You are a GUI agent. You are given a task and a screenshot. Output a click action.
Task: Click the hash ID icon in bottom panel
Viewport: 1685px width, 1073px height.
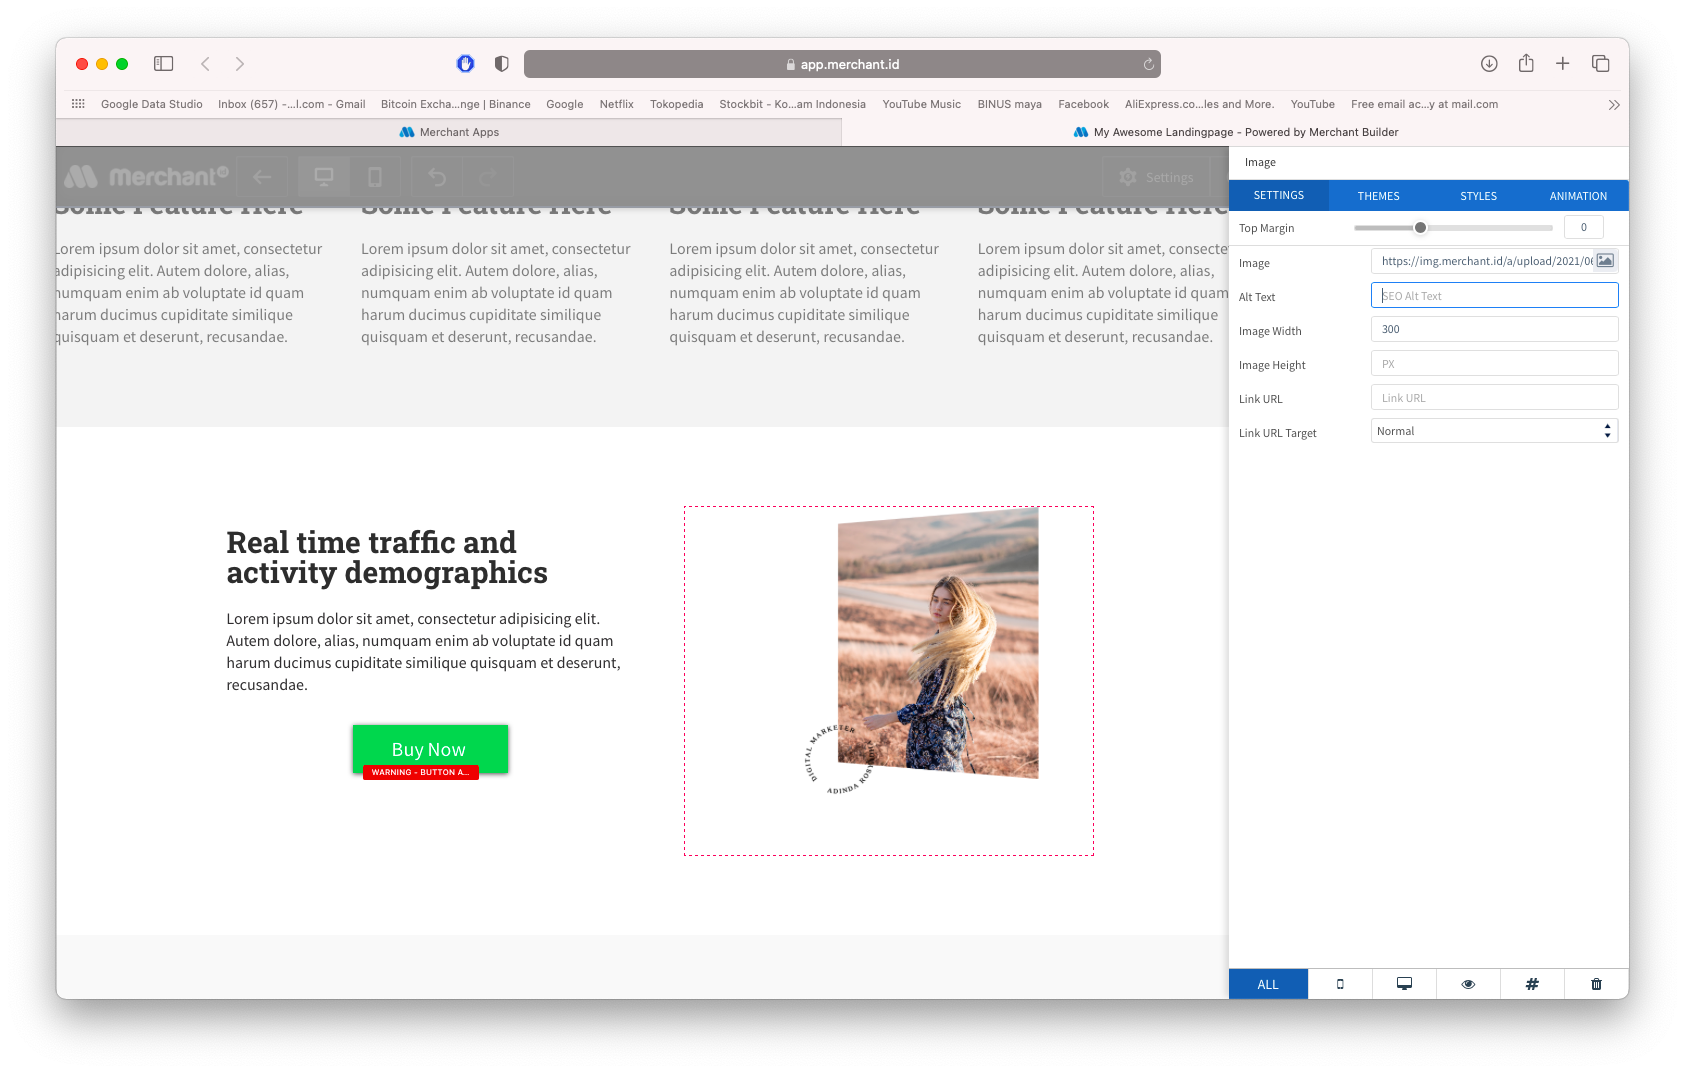click(x=1532, y=984)
